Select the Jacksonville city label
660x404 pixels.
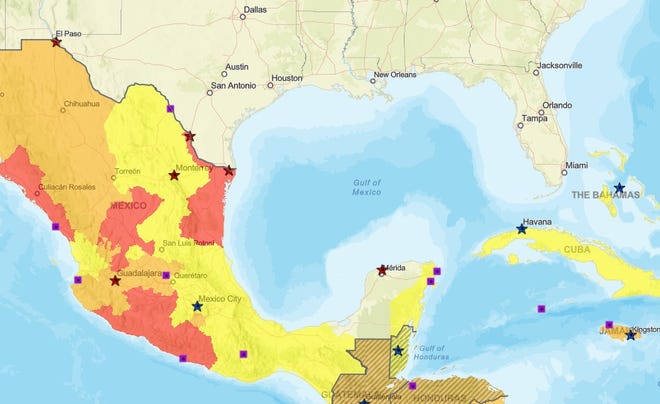point(560,65)
